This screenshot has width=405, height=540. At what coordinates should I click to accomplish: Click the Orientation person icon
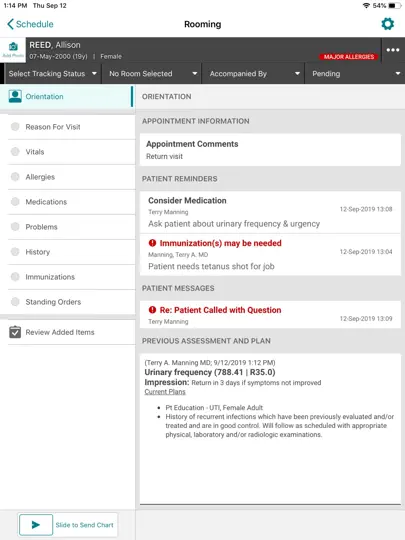pos(15,96)
